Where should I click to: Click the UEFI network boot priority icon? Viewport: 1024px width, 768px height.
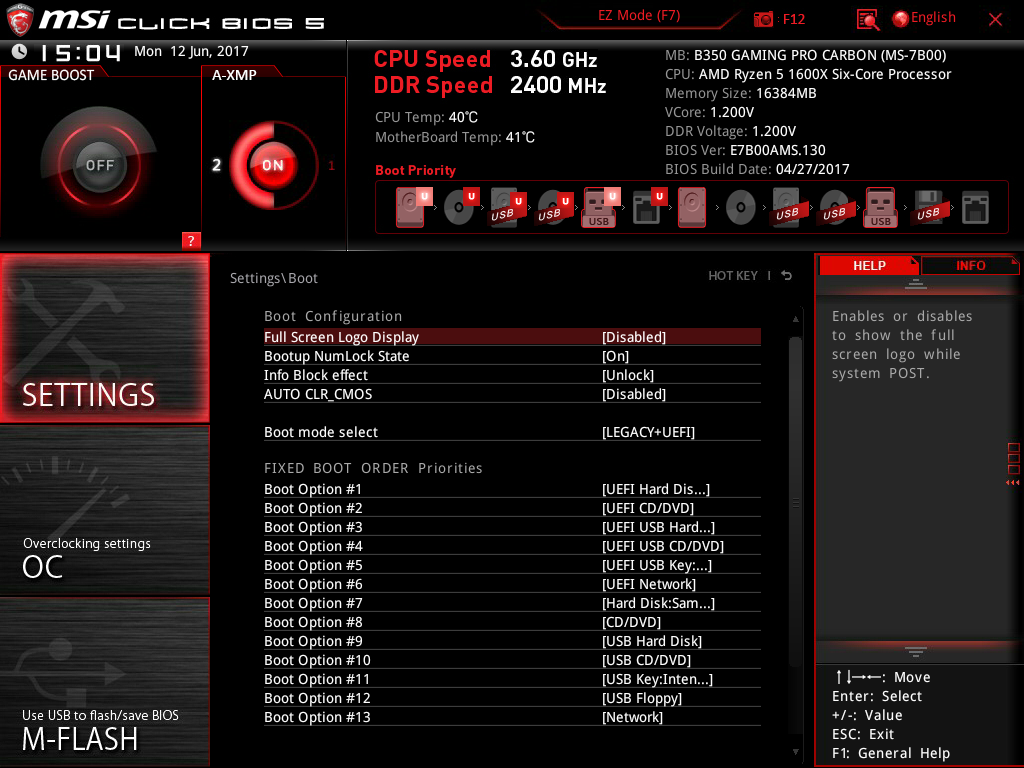648,207
